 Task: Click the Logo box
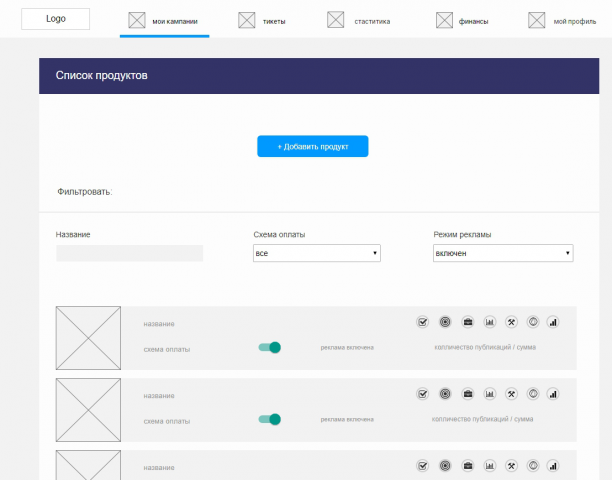[55, 19]
